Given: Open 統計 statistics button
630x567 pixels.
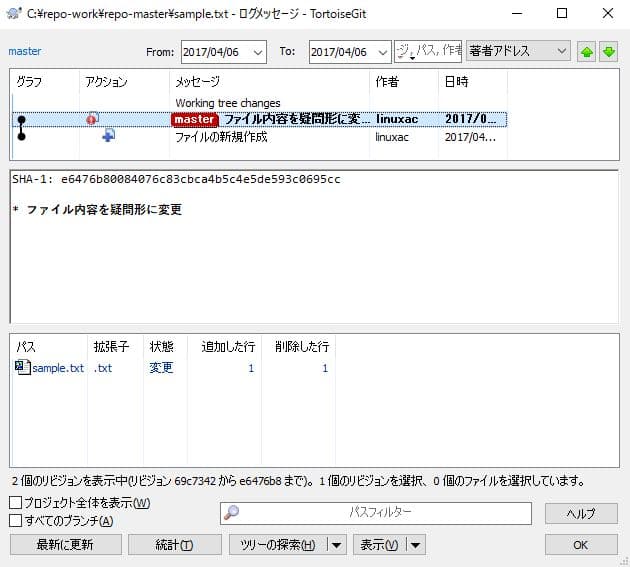Looking at the screenshot, I should [174, 545].
